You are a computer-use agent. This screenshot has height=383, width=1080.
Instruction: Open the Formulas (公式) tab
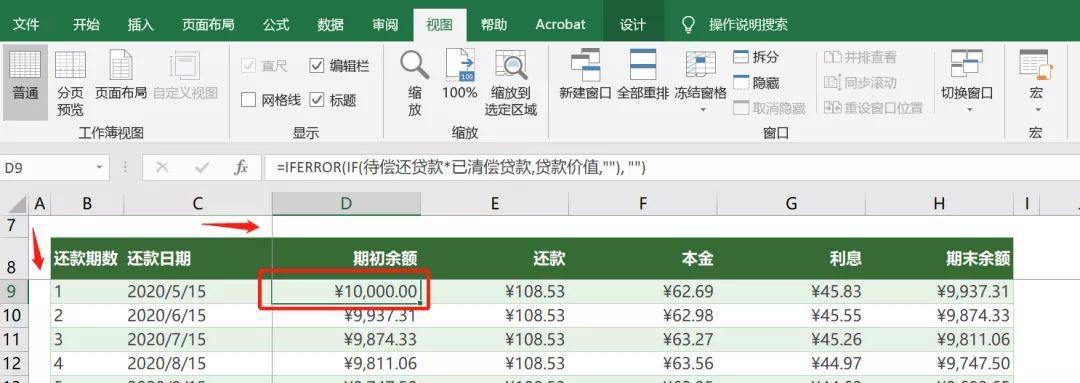[276, 25]
